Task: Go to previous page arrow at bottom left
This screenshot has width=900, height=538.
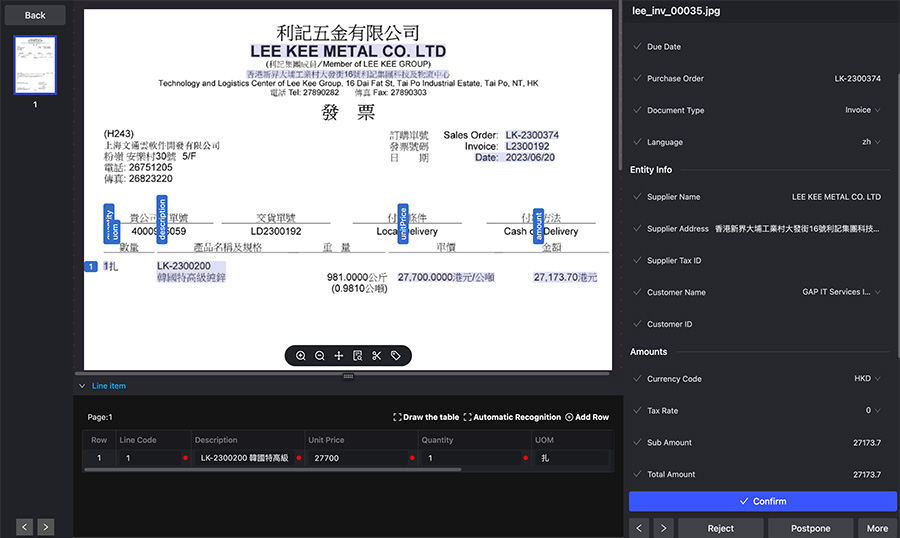Action: tap(24, 527)
